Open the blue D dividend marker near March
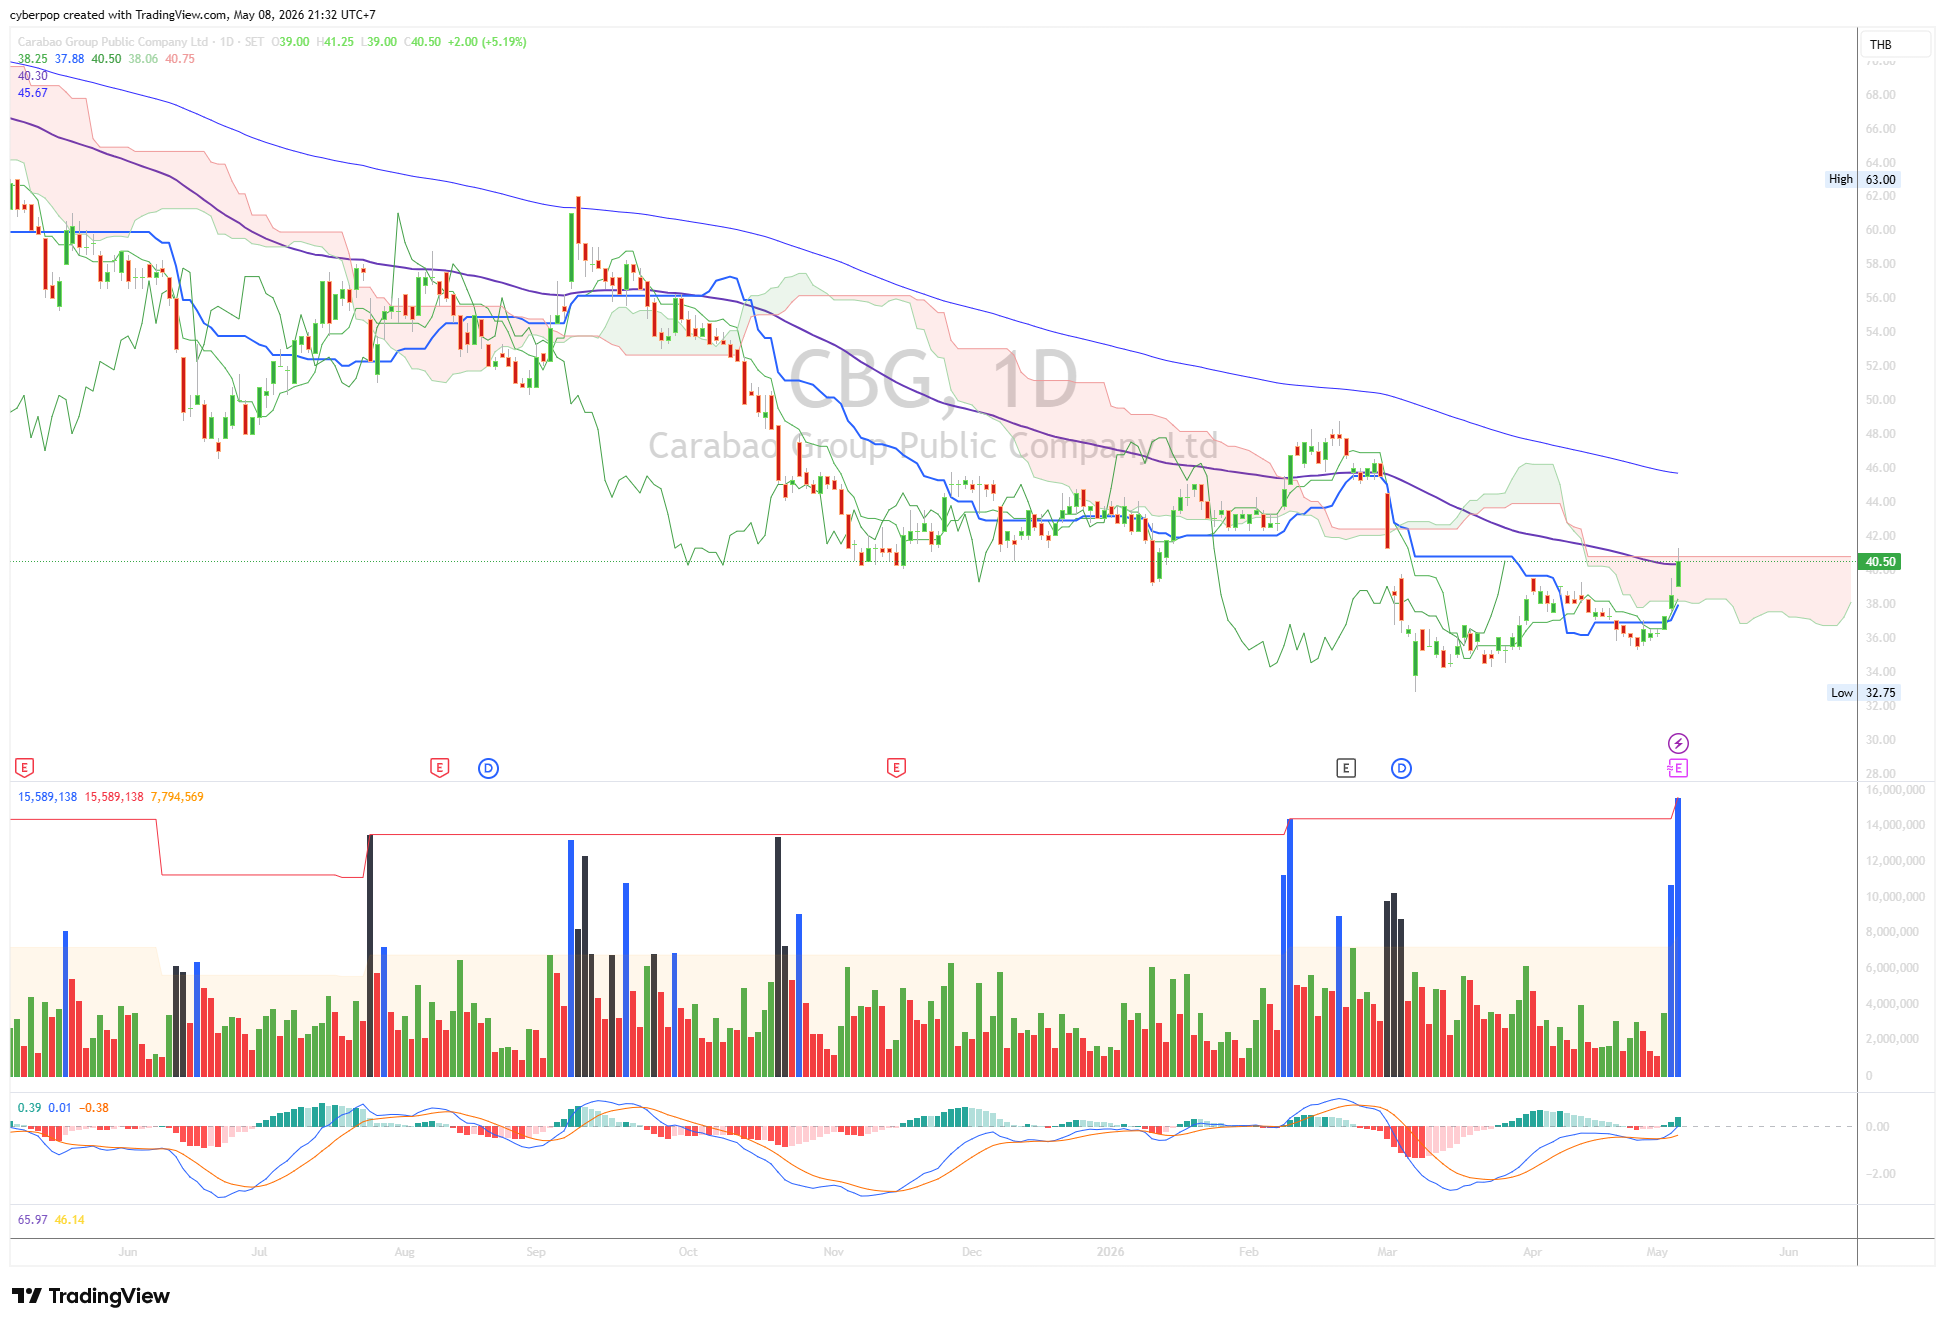This screenshot has width=1945, height=1326. [1401, 768]
